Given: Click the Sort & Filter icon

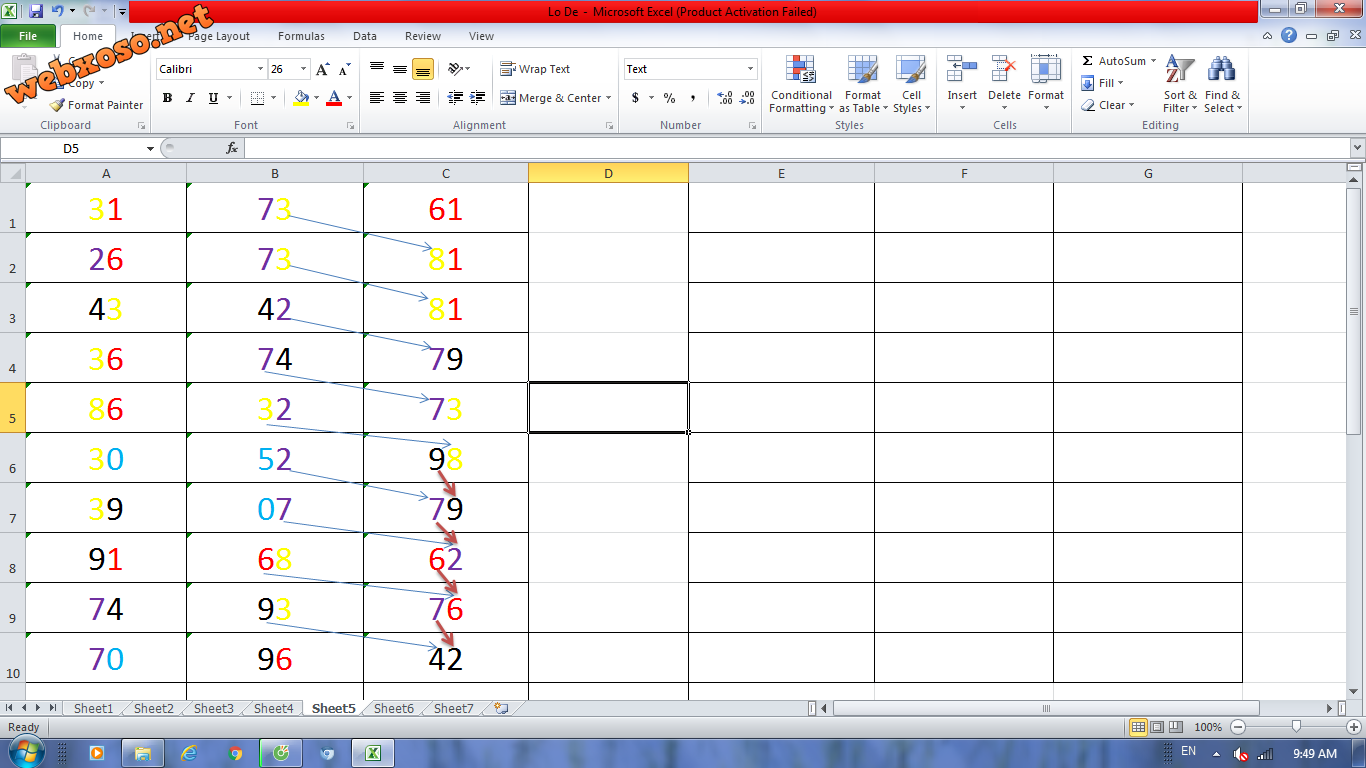Looking at the screenshot, I should (x=1180, y=71).
